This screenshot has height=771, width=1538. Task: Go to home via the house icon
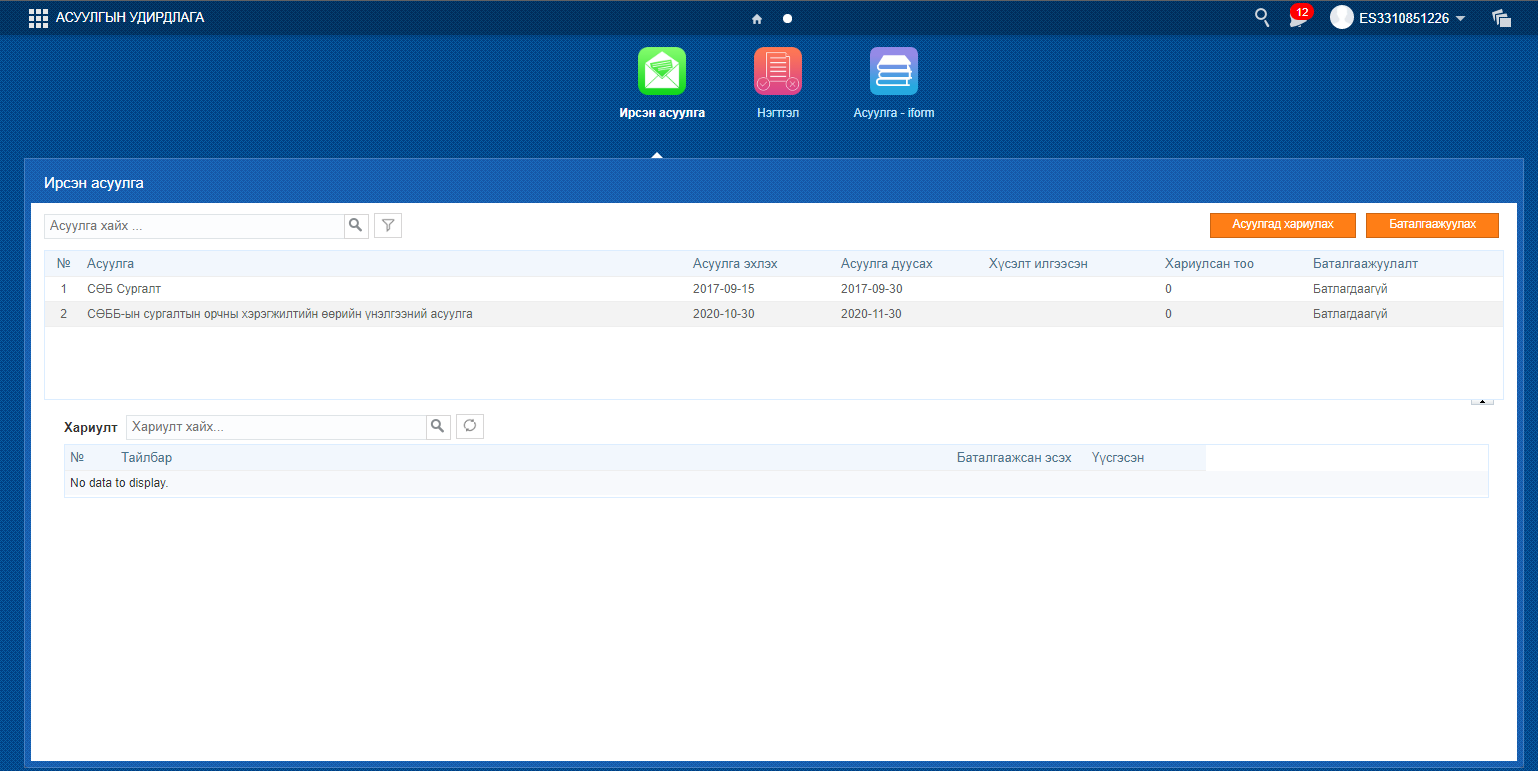coord(757,18)
